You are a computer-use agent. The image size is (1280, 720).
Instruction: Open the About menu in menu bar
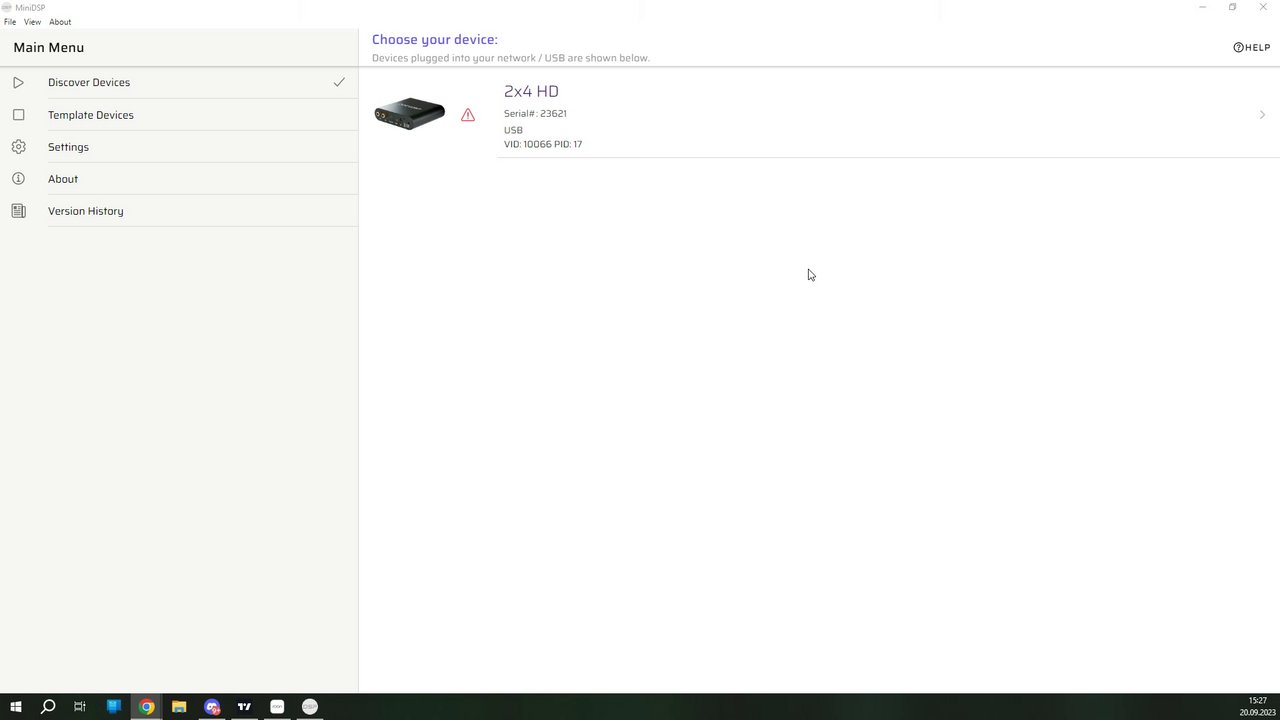point(60,22)
